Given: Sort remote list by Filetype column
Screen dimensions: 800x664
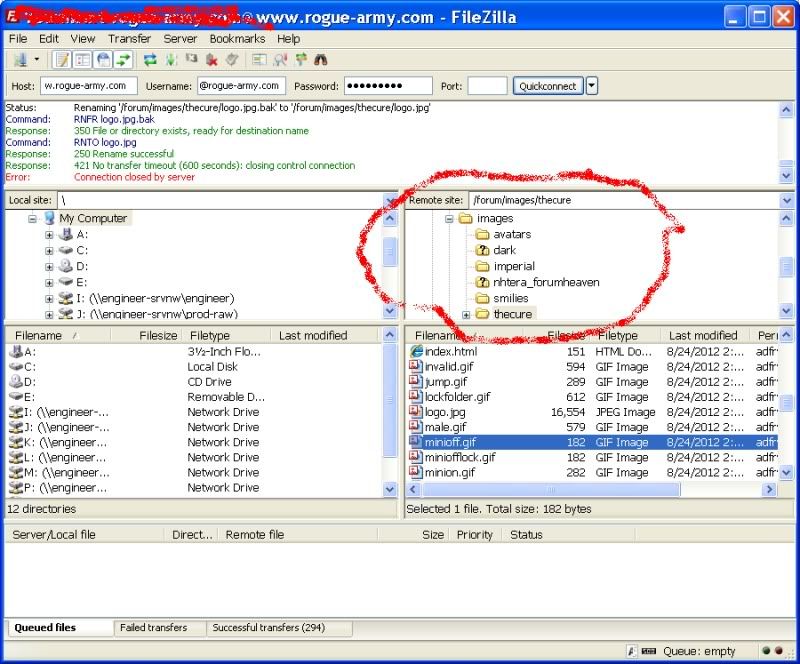Looking at the screenshot, I should click(x=626, y=335).
